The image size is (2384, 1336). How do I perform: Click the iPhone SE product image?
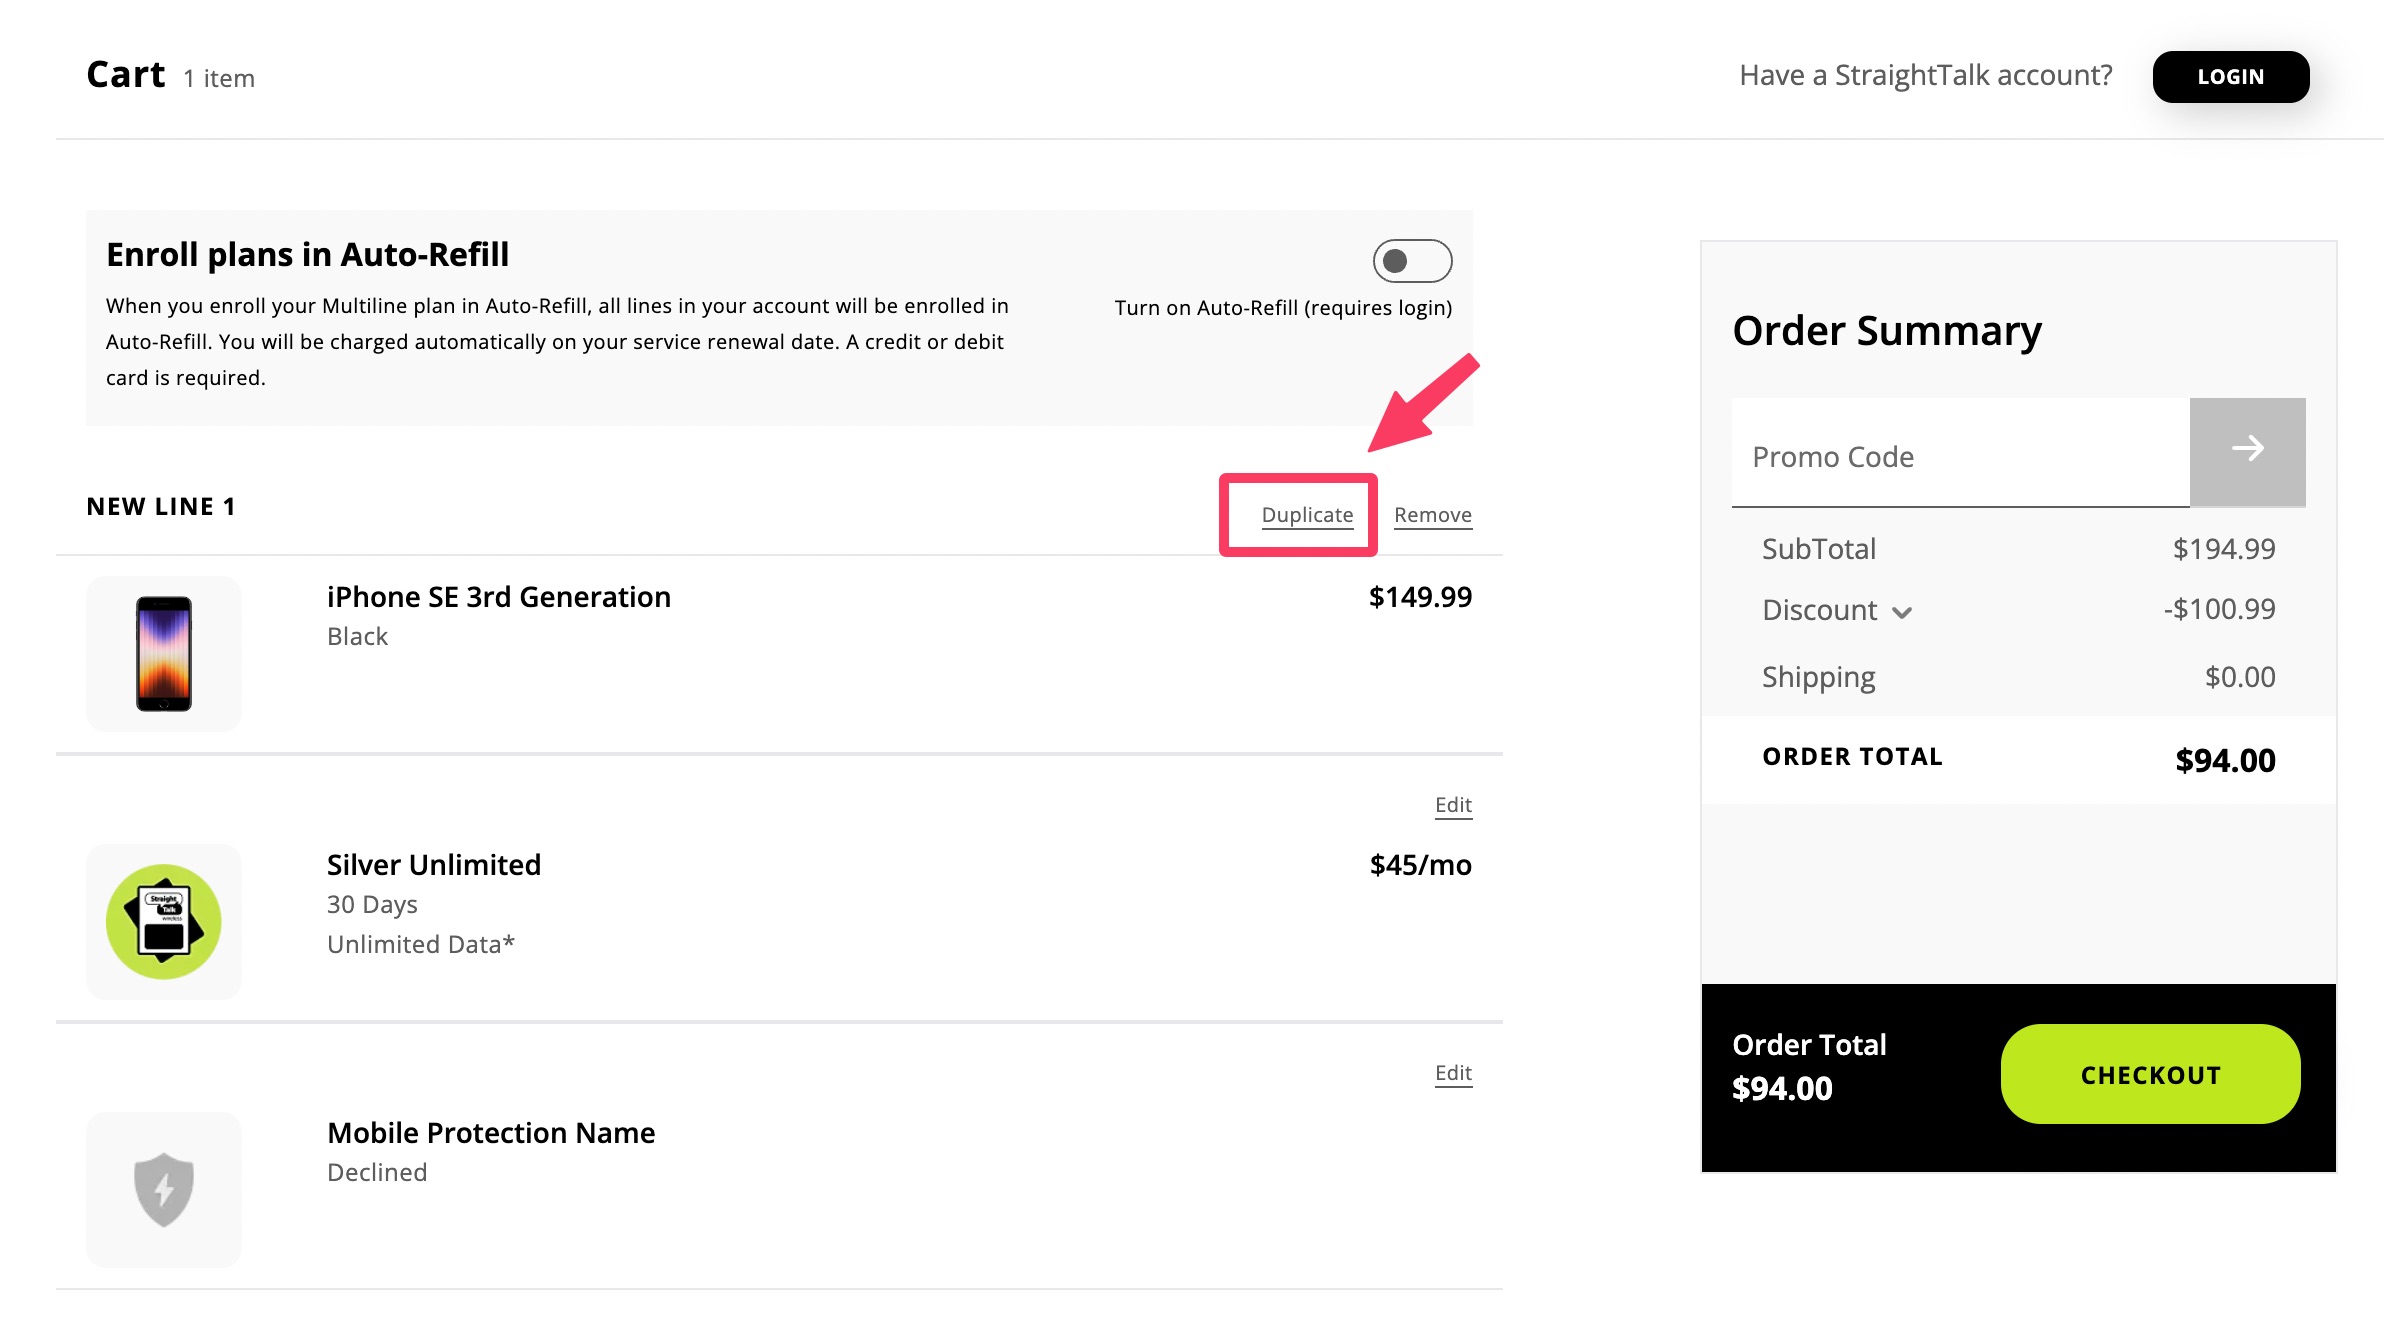[x=164, y=653]
